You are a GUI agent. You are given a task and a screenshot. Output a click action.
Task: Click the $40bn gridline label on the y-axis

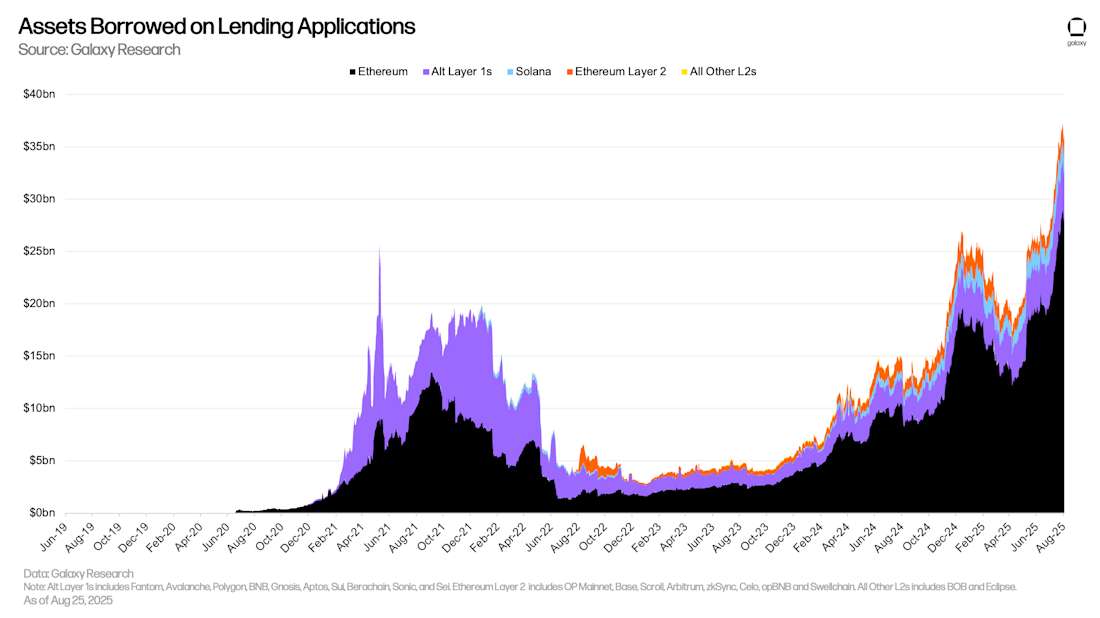click(x=39, y=93)
